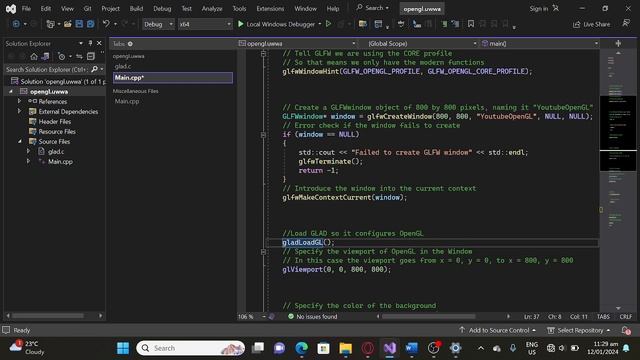Expand the External Dependencies node

[19, 111]
